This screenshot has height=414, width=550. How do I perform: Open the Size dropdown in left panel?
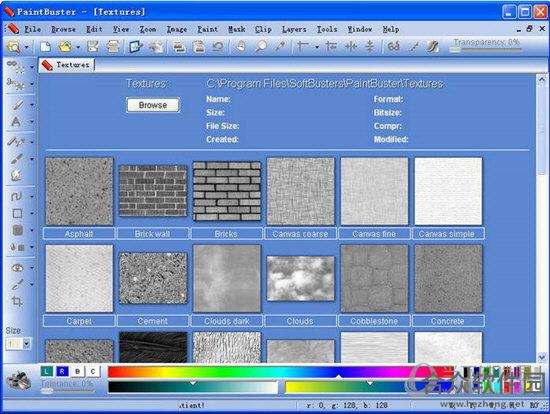27,343
